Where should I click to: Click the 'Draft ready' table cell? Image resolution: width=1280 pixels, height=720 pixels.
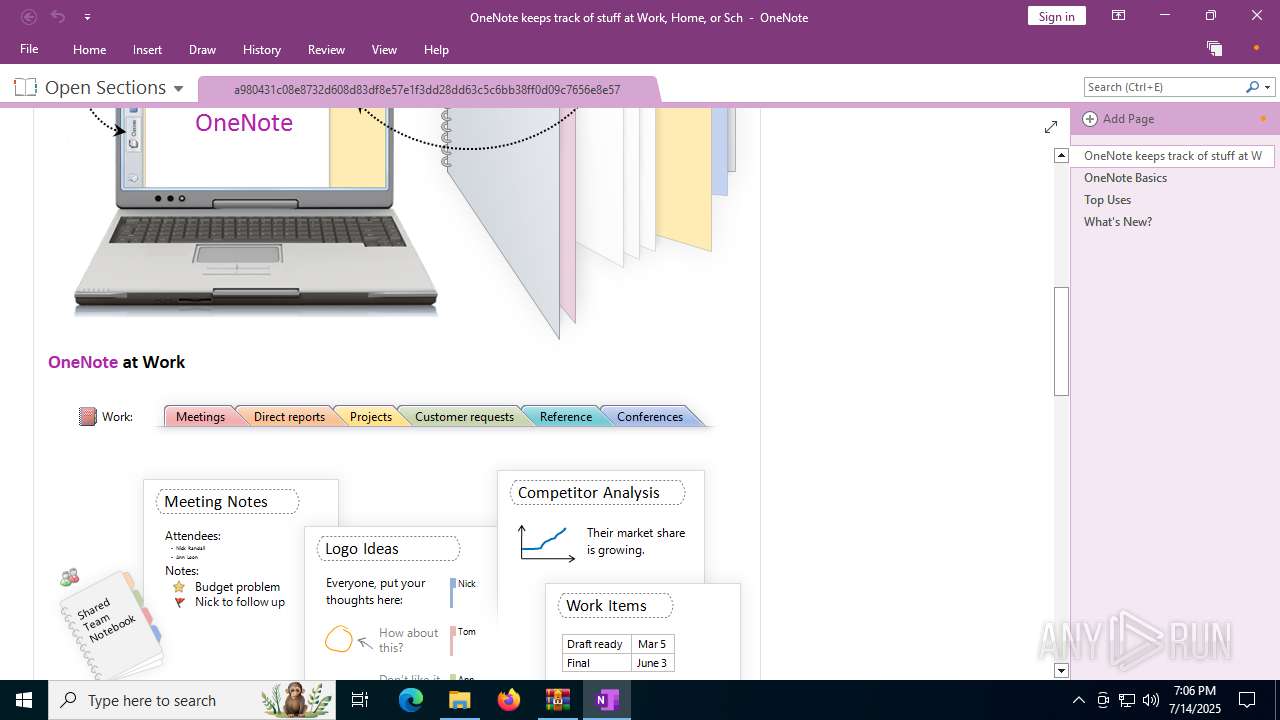point(596,644)
